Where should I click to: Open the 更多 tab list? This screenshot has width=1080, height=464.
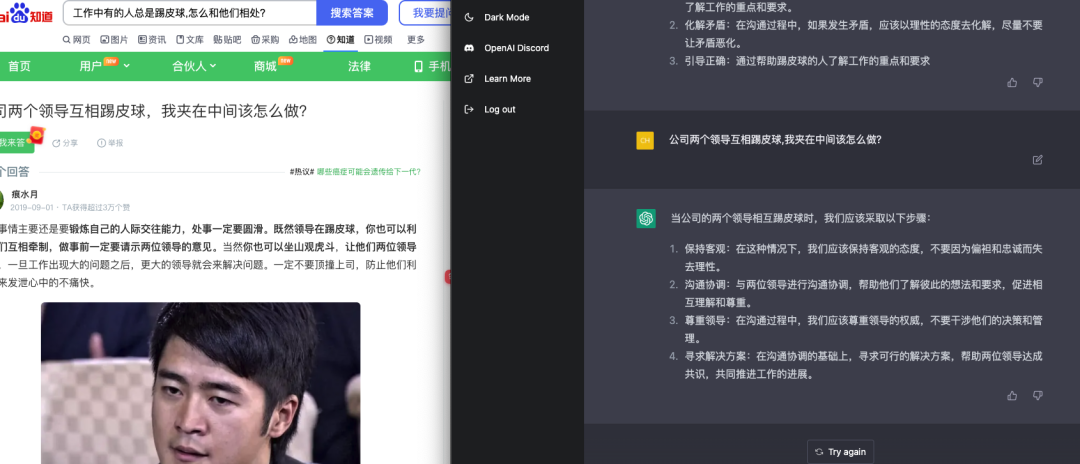coord(416,40)
